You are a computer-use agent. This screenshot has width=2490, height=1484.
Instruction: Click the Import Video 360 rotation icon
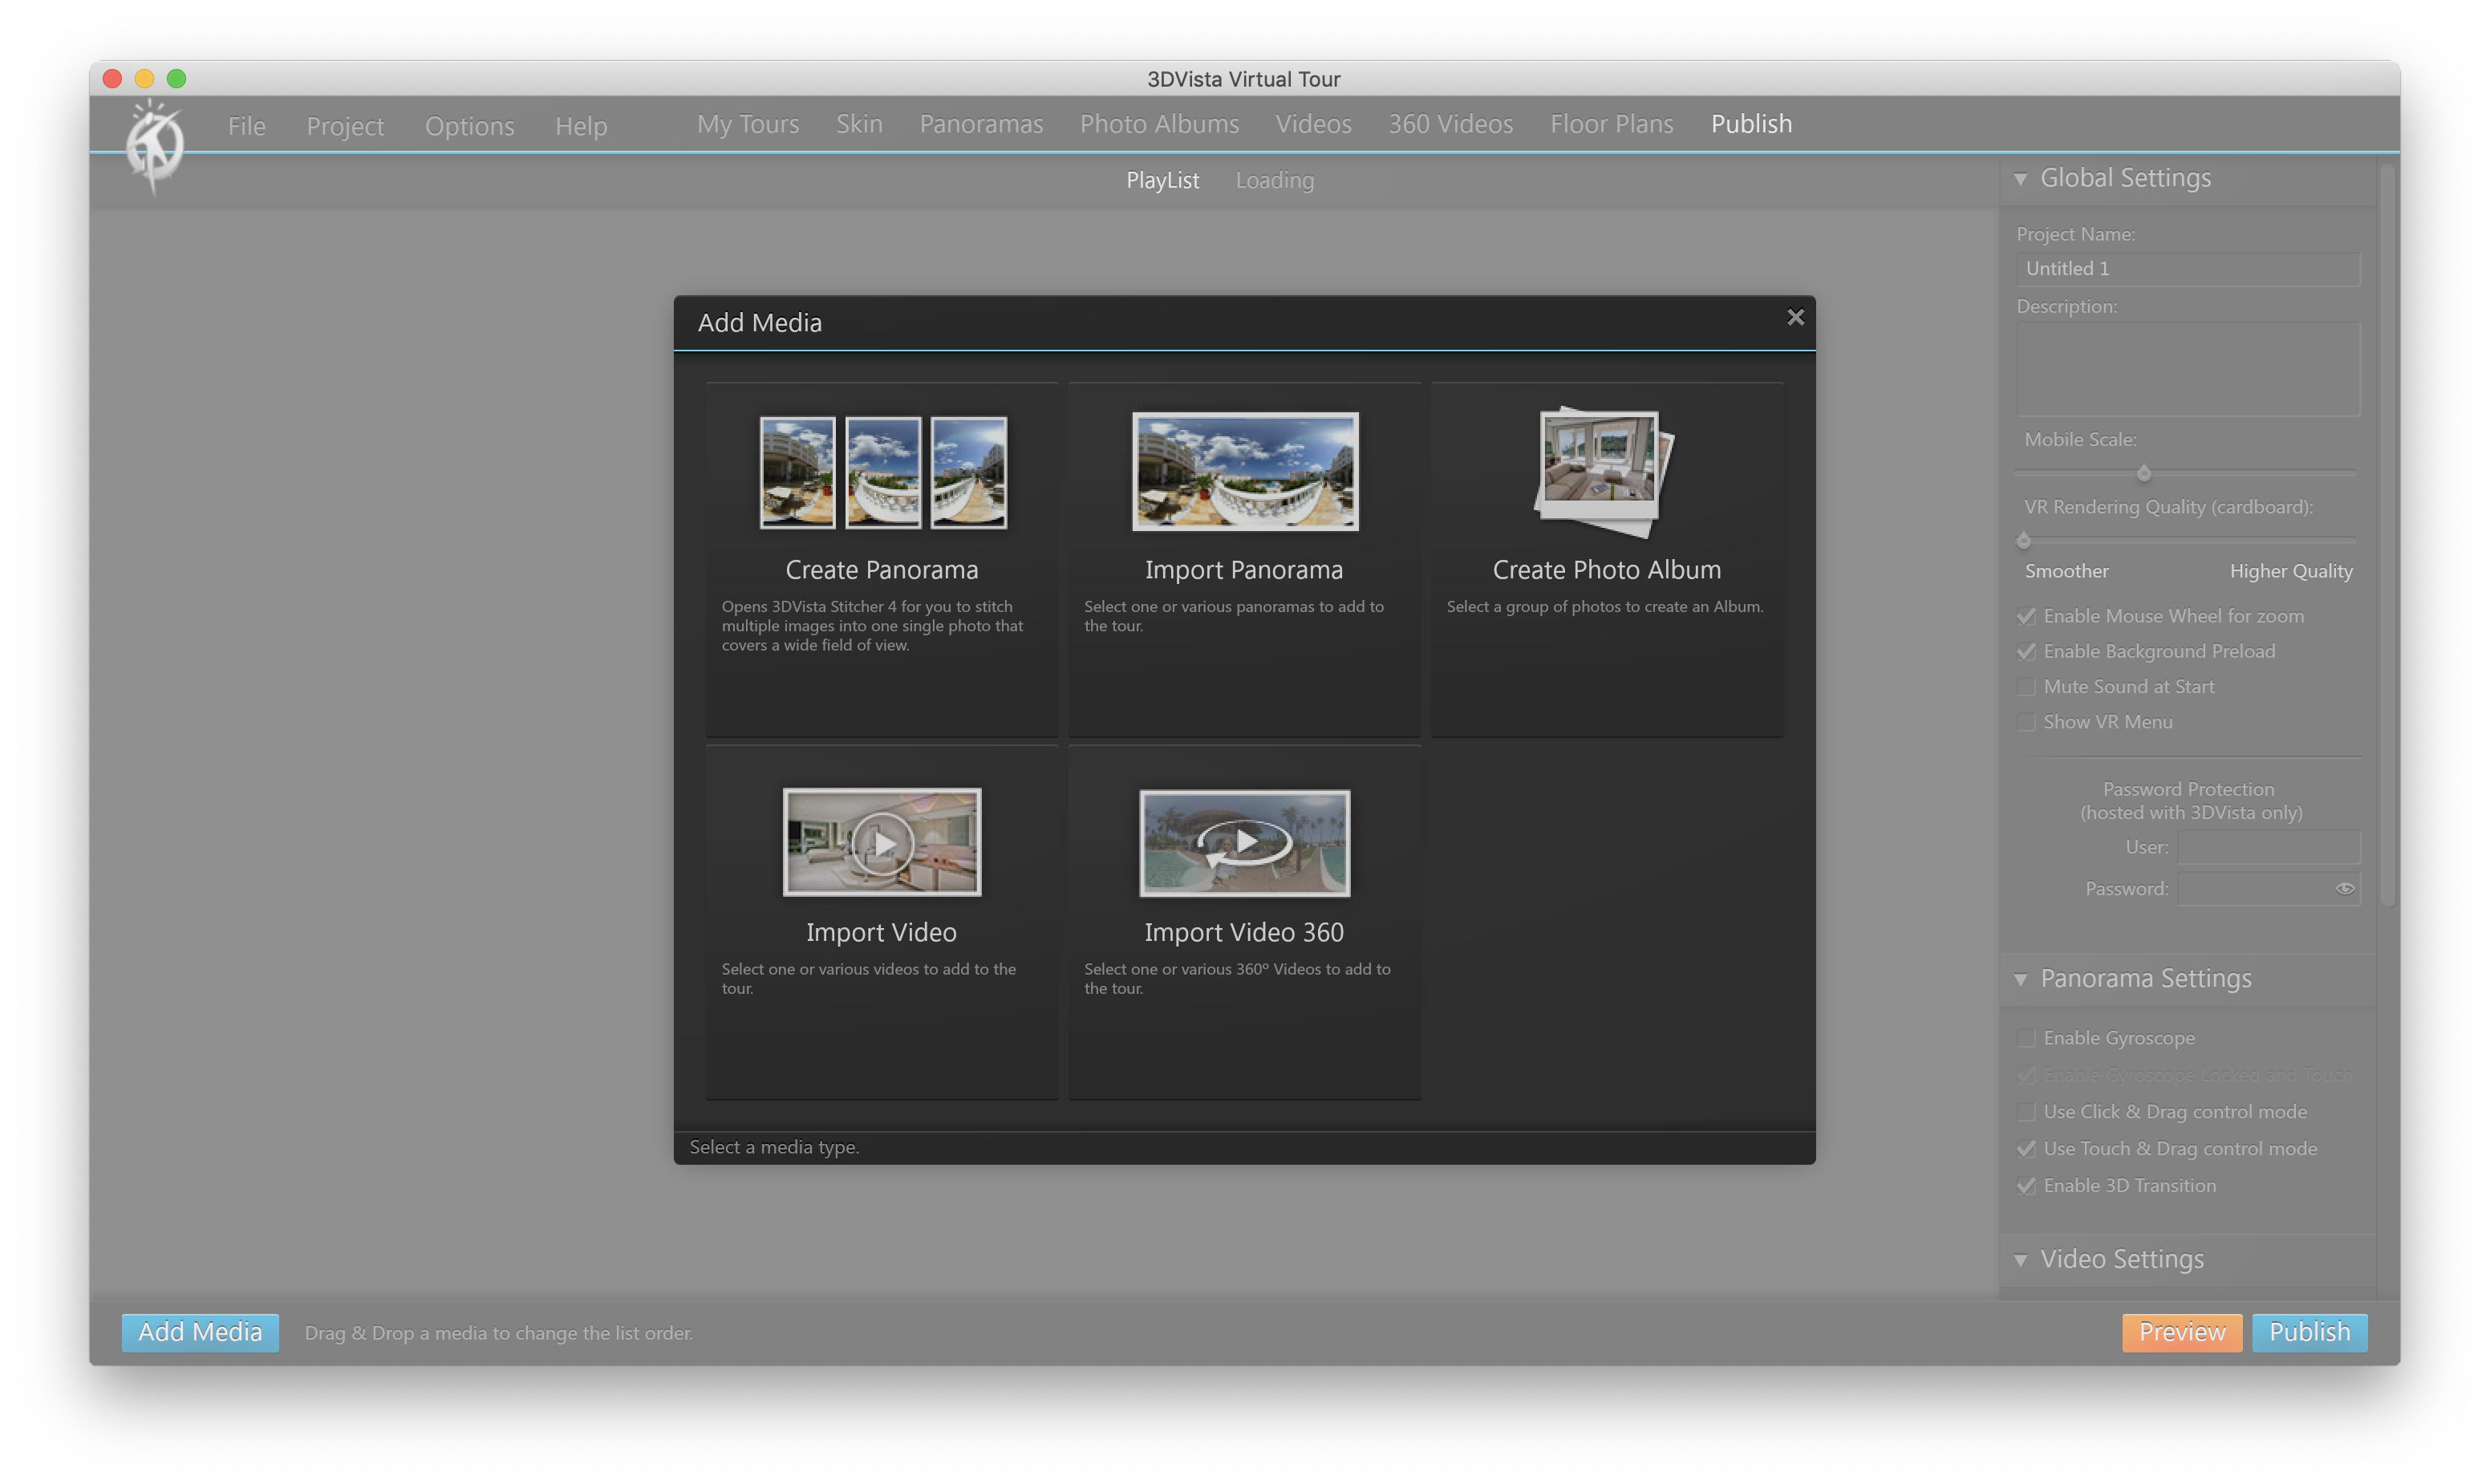(x=1244, y=842)
